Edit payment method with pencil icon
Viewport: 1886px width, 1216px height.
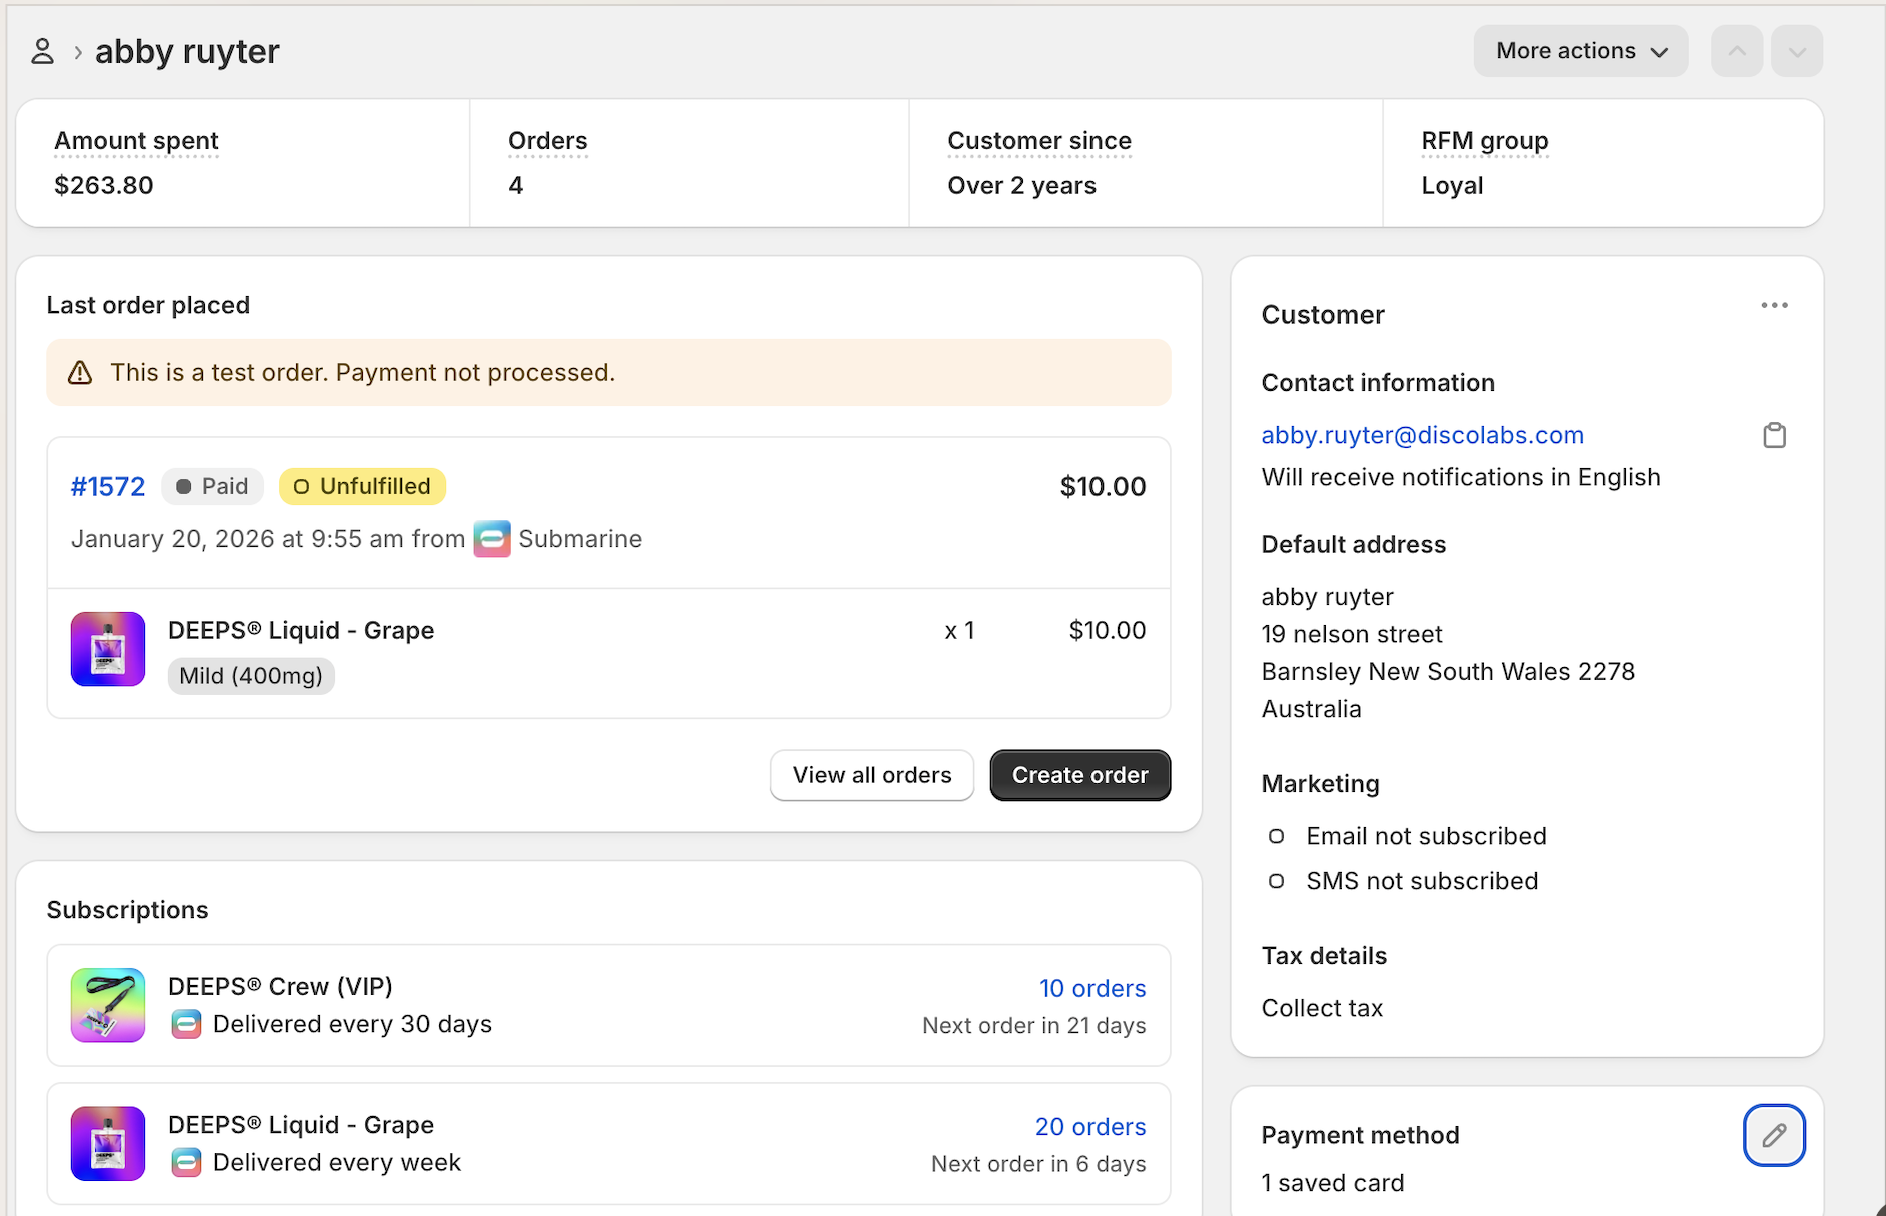(1773, 1135)
